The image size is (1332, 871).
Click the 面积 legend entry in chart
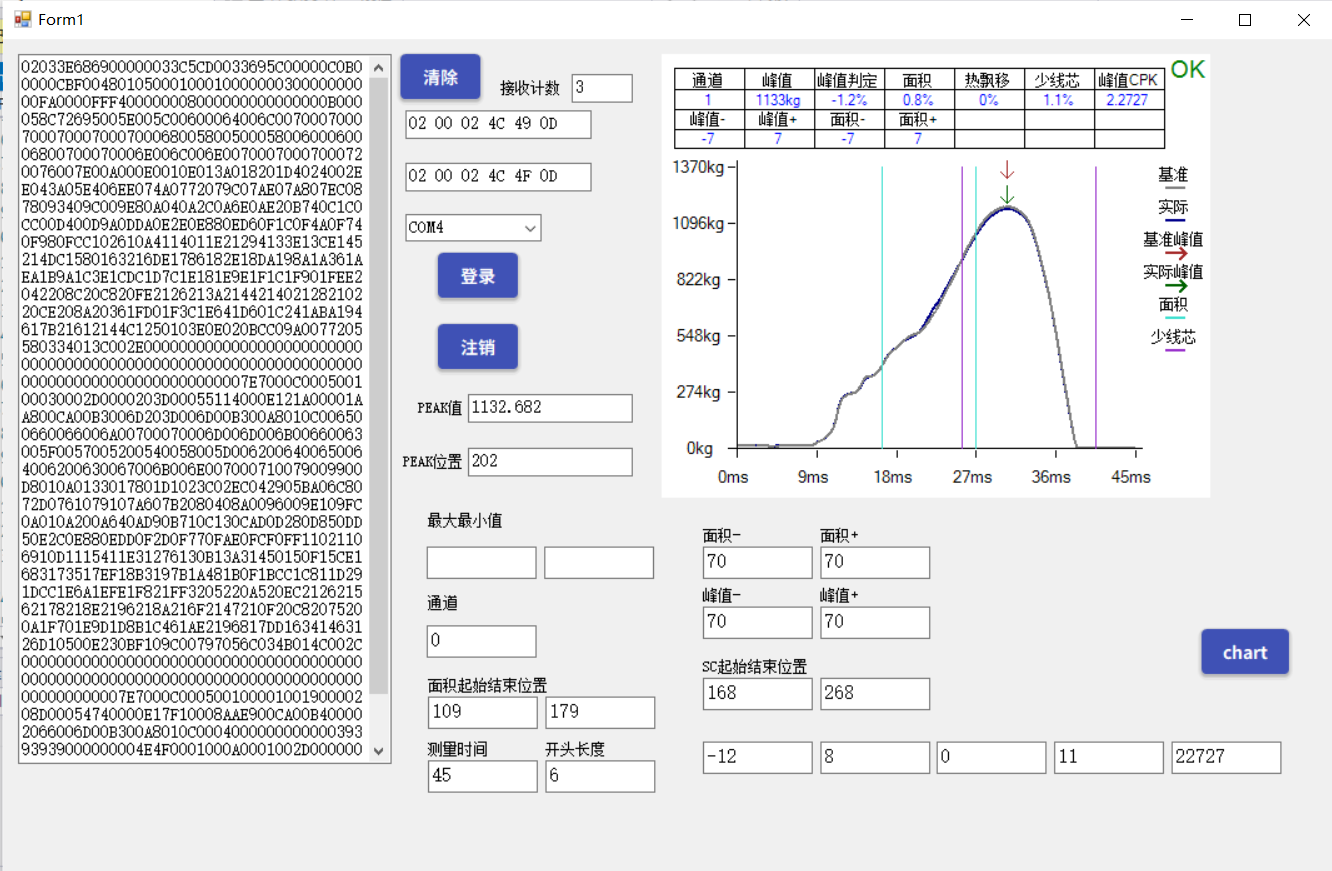tap(1173, 307)
